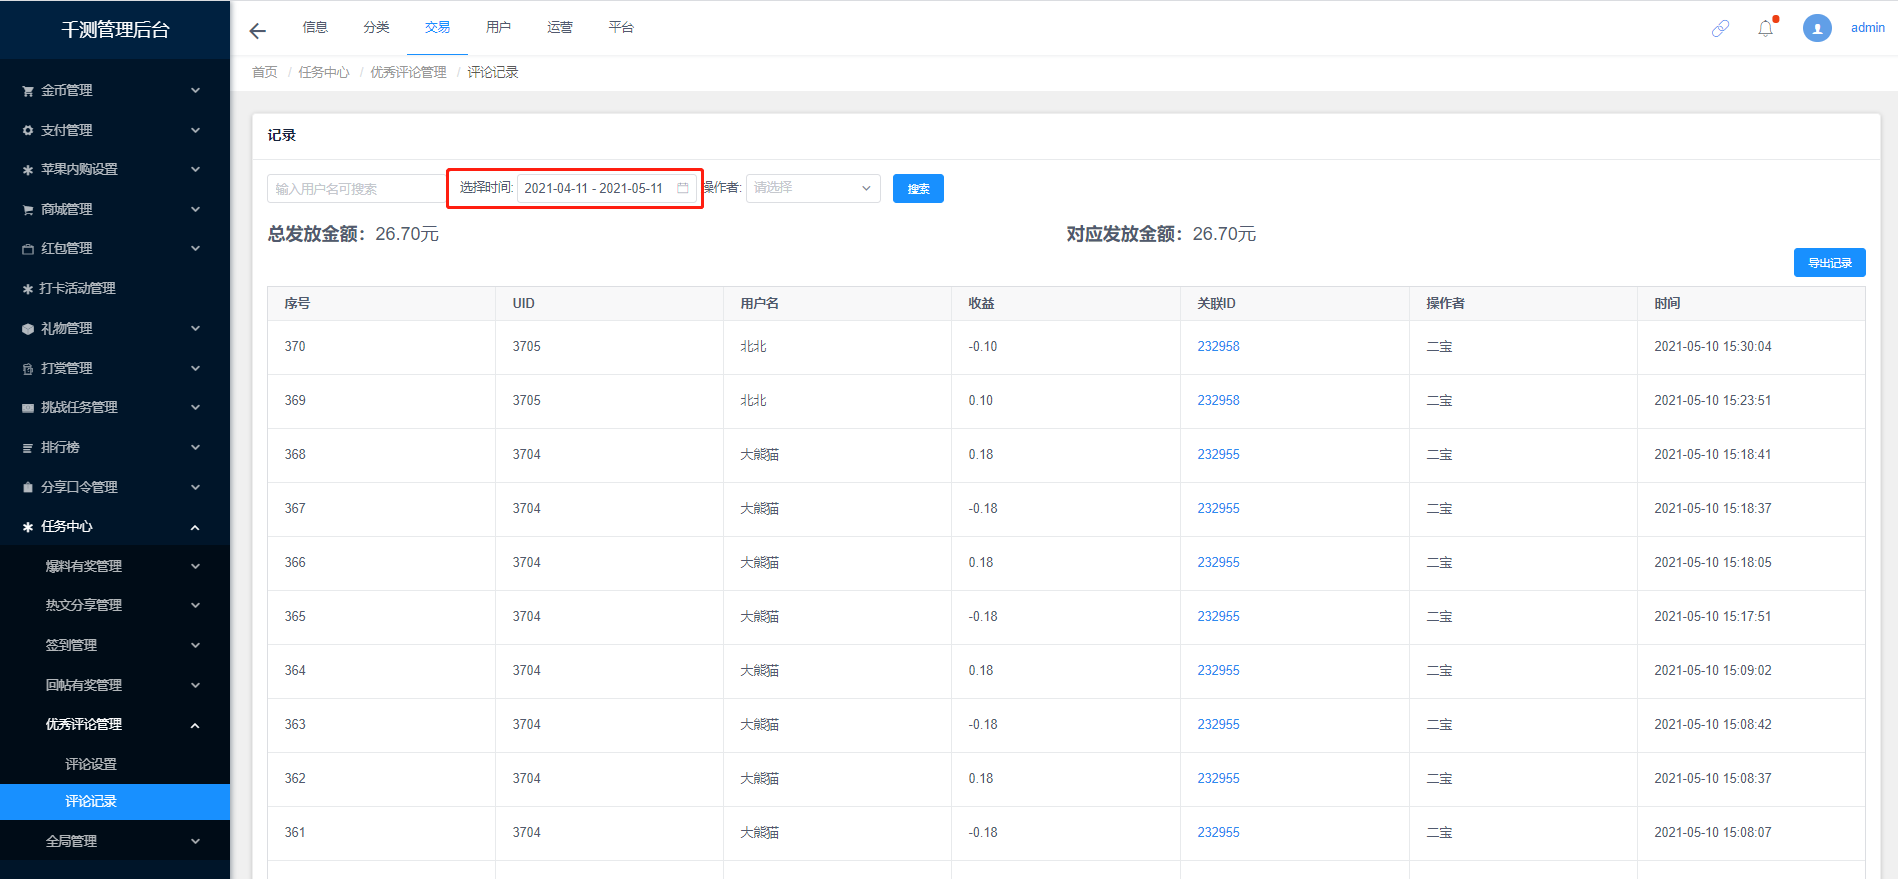Screen dimensions: 1898x879
Task: Click the 金币管理 cart icon
Action: pos(28,91)
